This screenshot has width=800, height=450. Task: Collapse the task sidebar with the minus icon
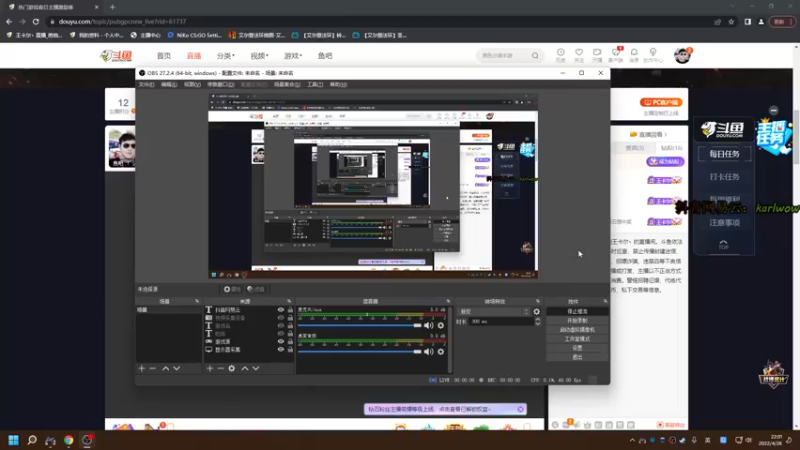pyautogui.click(x=773, y=110)
